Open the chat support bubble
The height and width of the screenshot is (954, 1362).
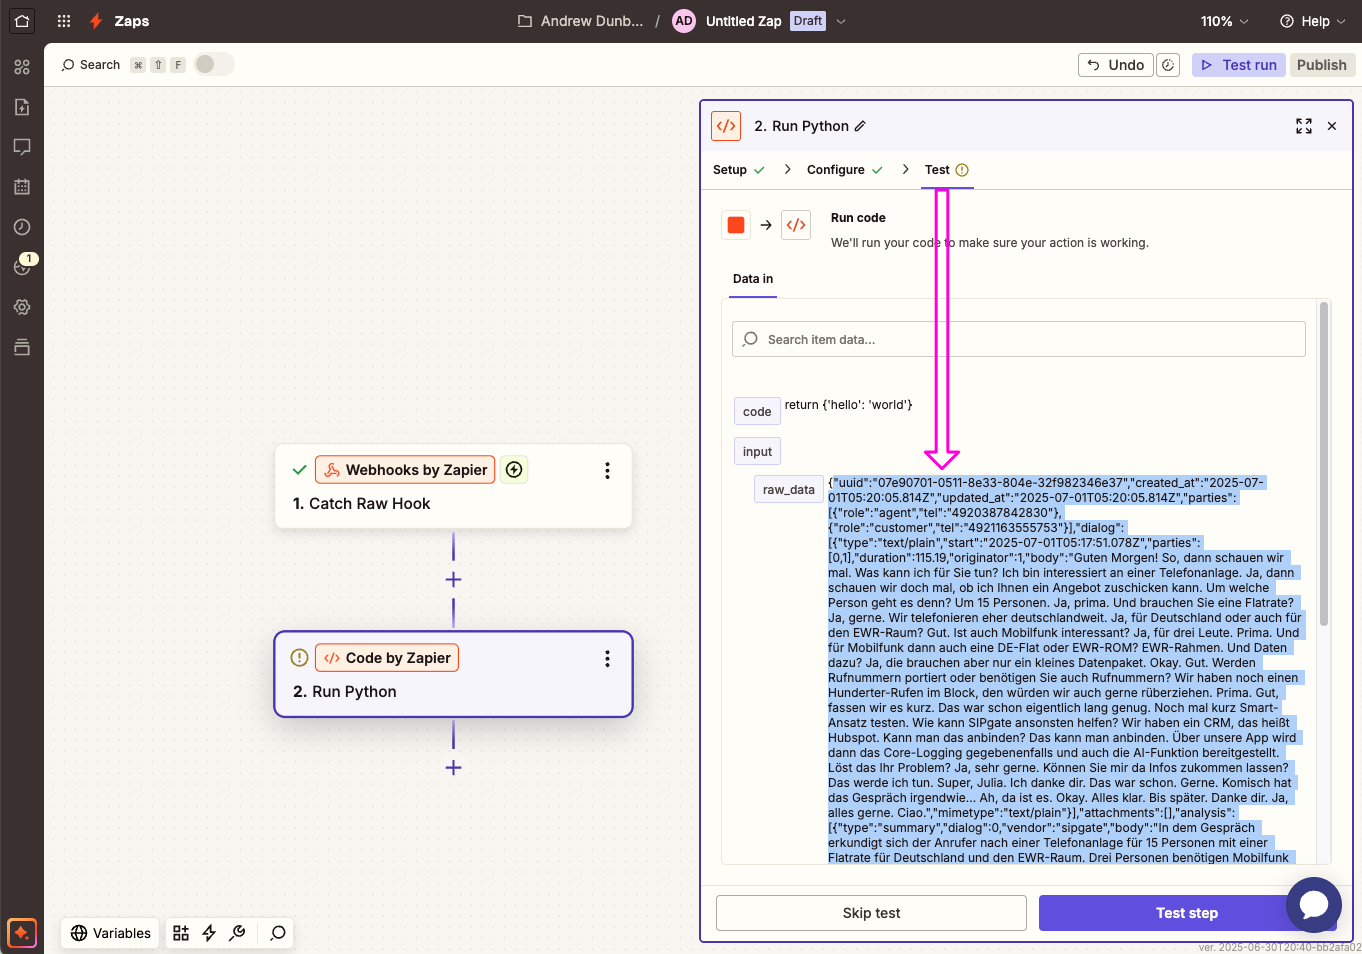pyautogui.click(x=1314, y=905)
